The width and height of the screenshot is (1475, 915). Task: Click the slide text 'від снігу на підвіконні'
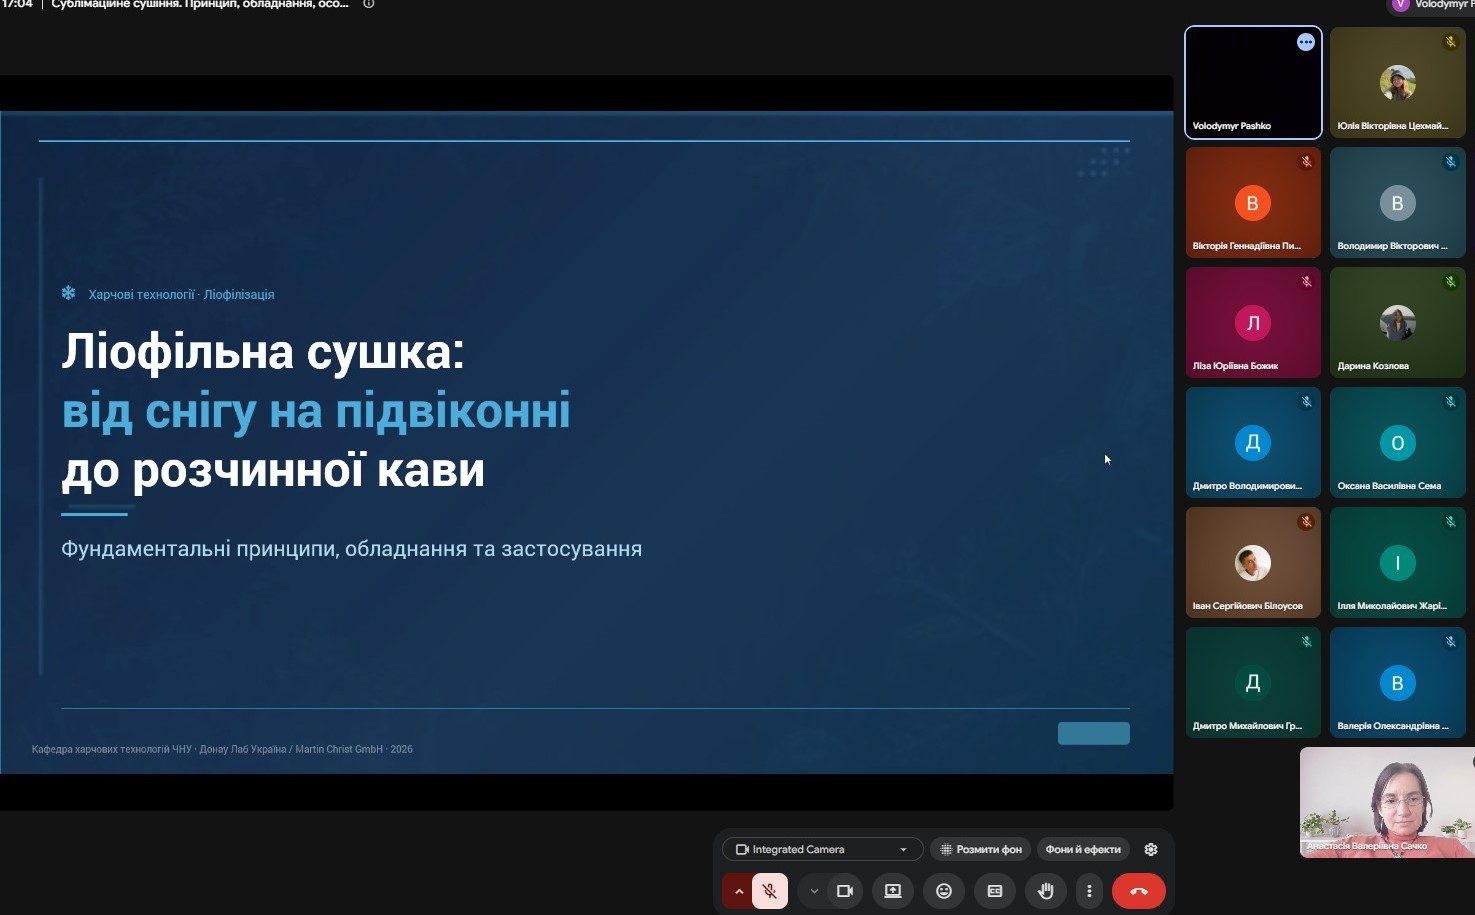pyautogui.click(x=316, y=411)
